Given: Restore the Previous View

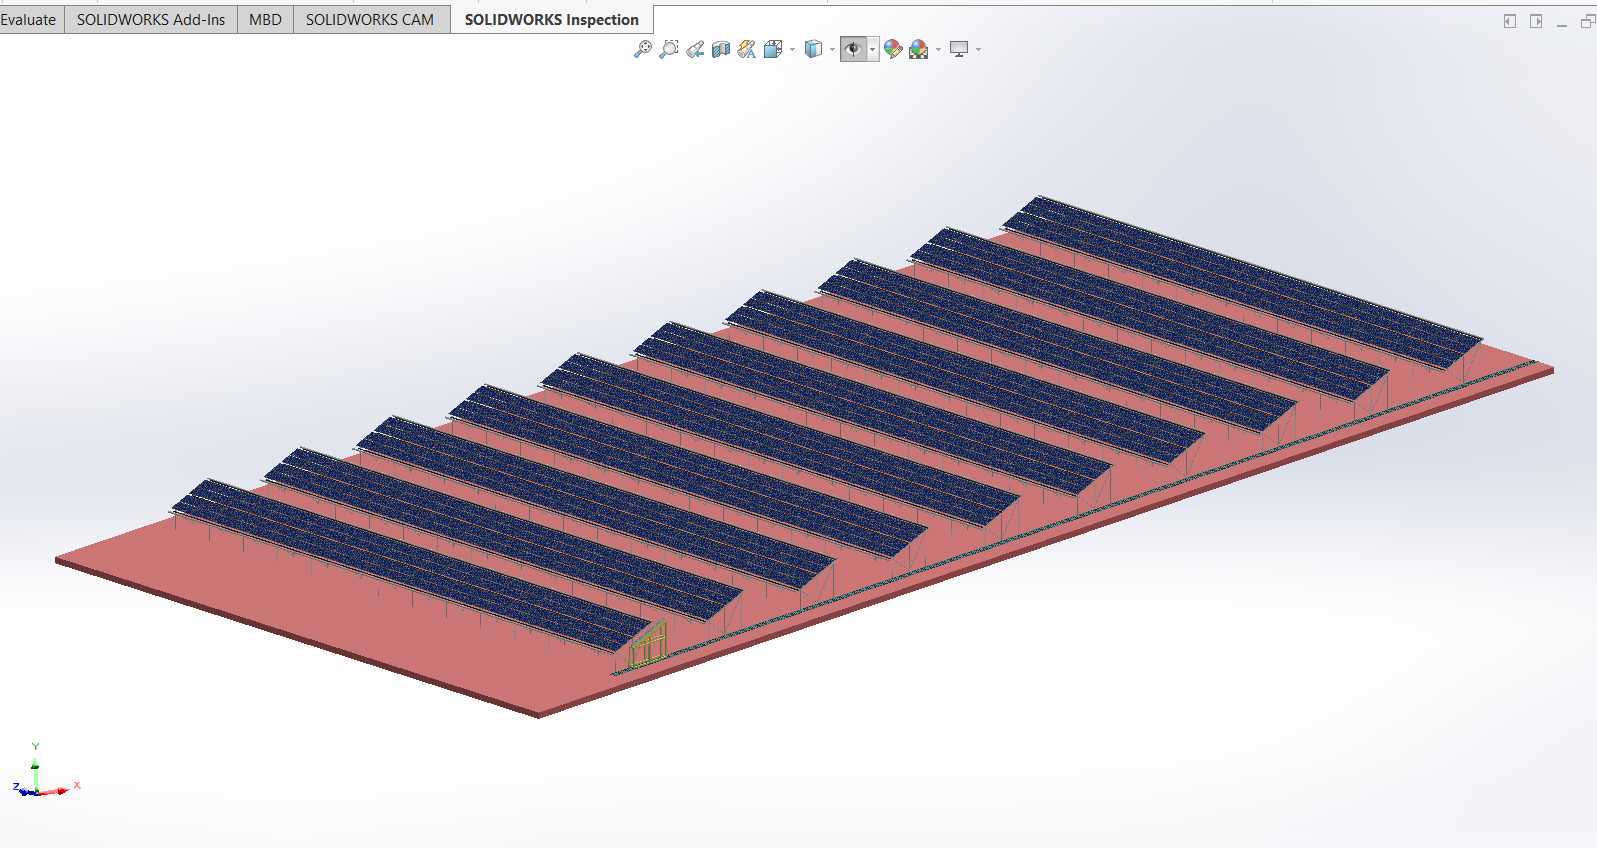Looking at the screenshot, I should point(695,49).
